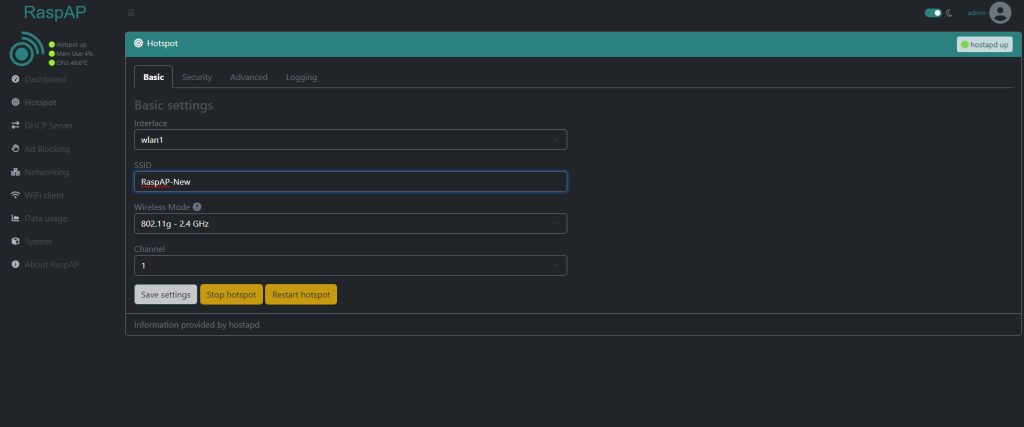Expand the Interface wlan1 dropdown
Screen dimensions: 1024x427
coord(350,140)
